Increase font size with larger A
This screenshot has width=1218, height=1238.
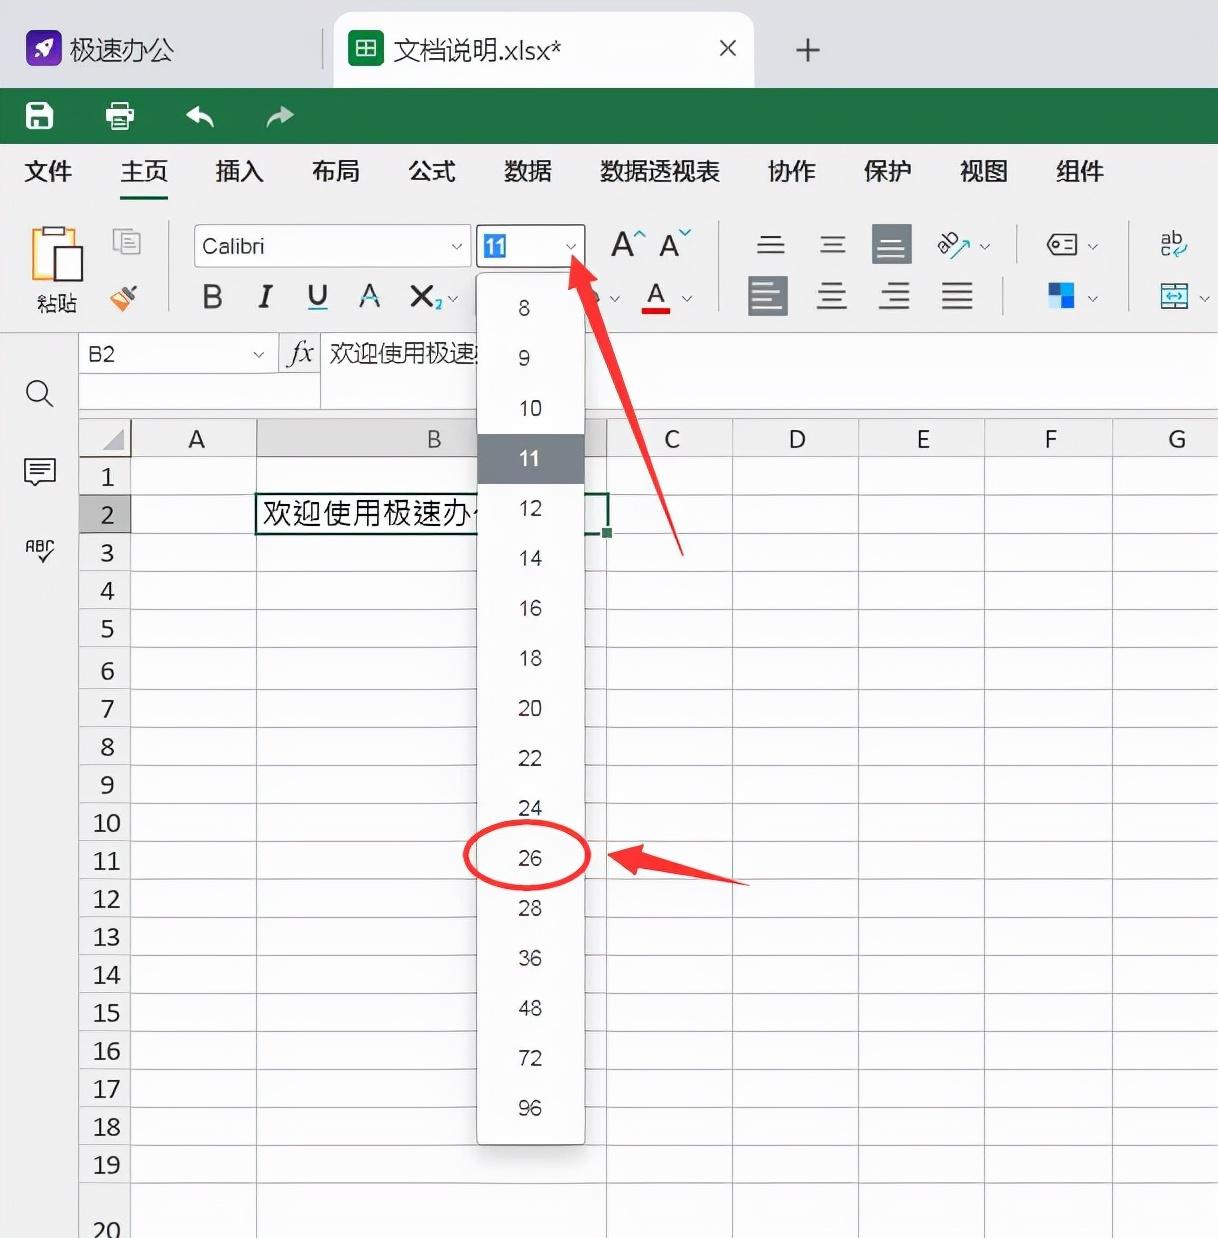[627, 244]
